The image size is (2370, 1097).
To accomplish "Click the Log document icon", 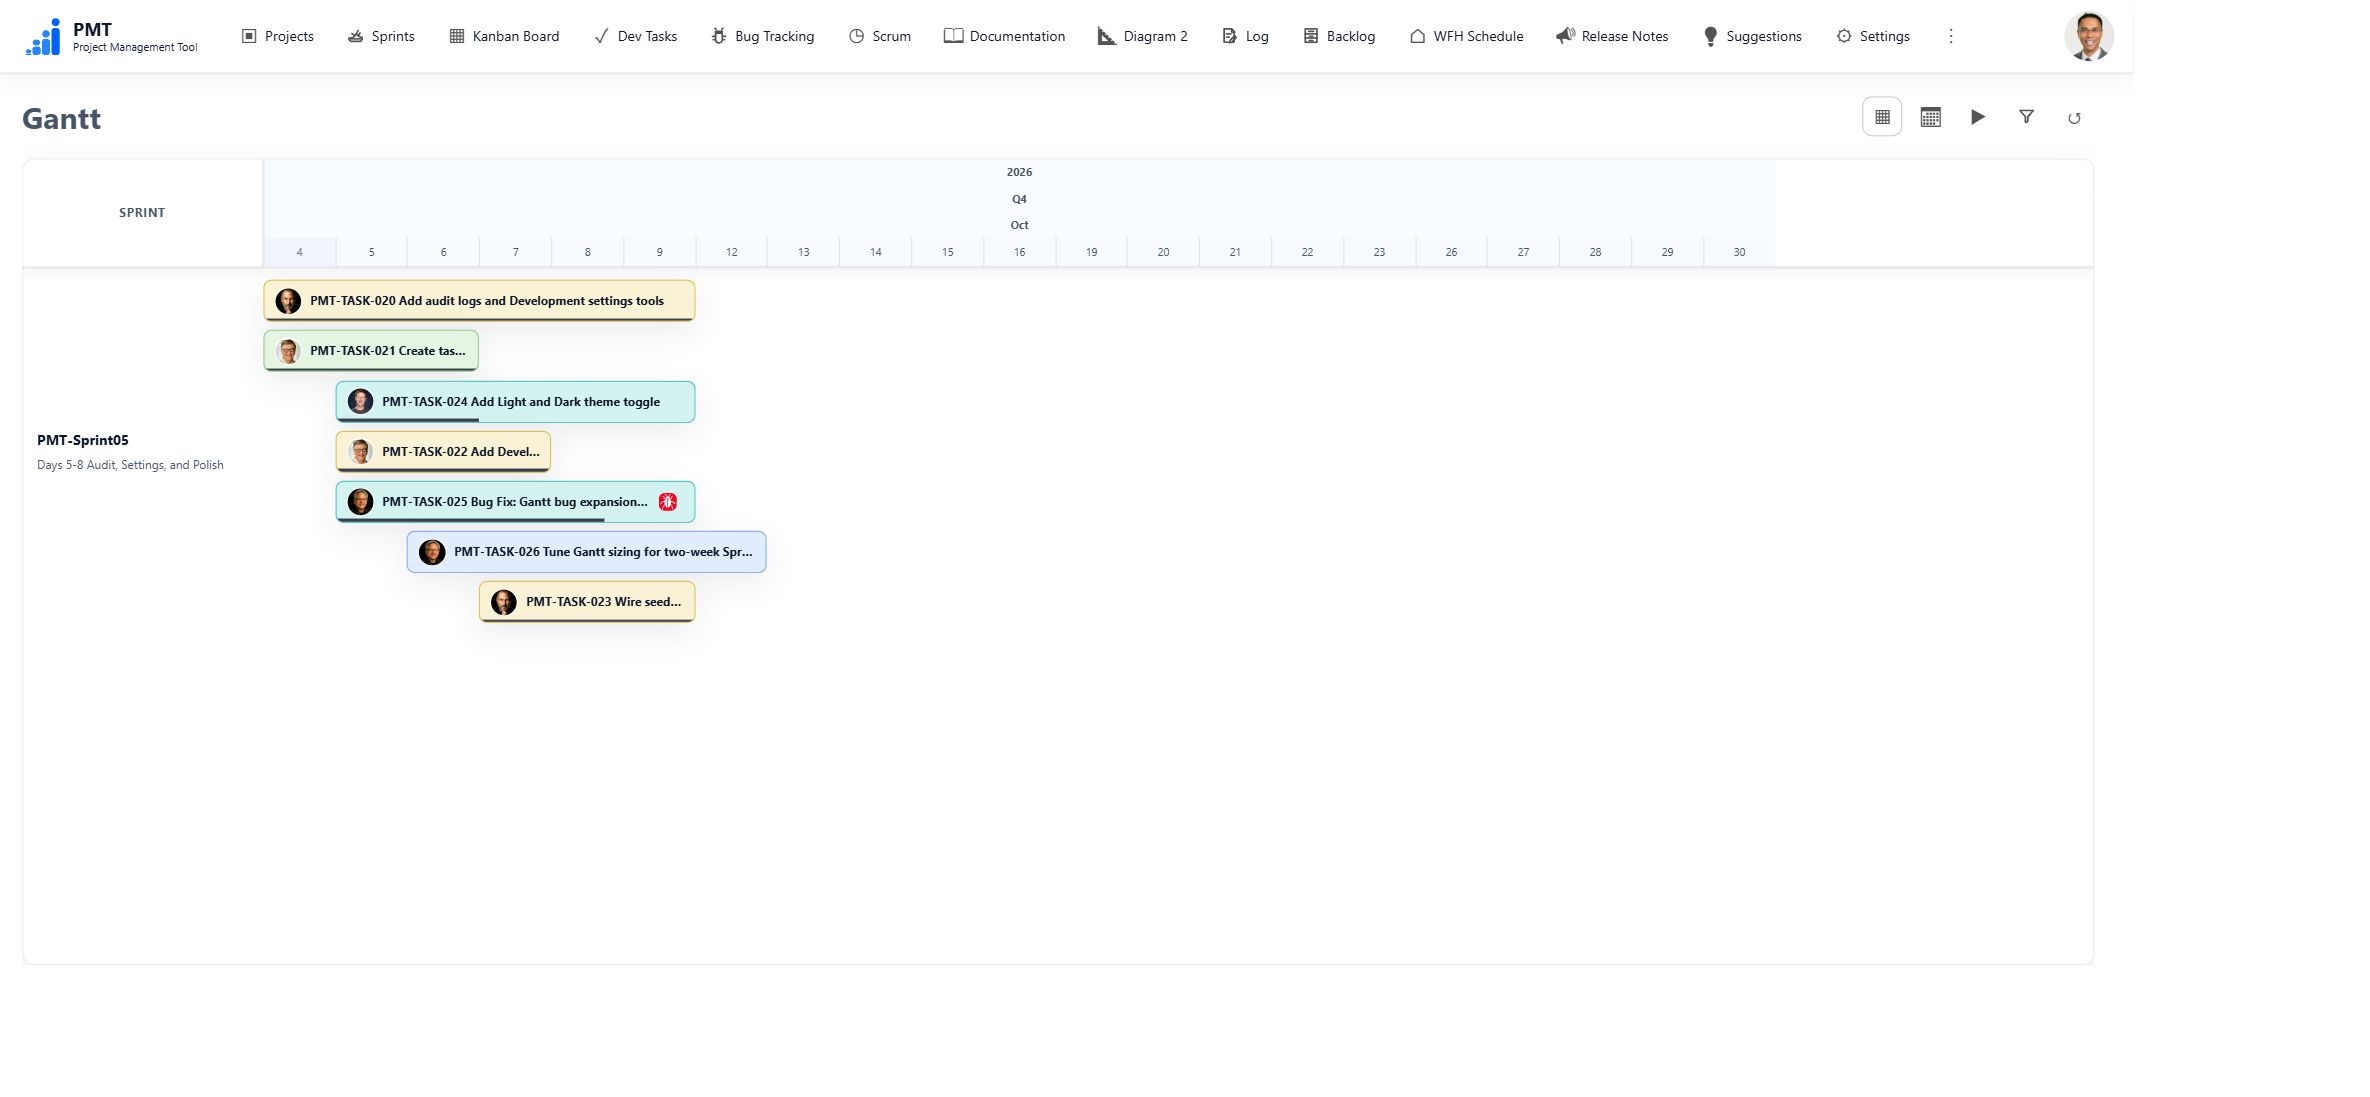I will tap(1229, 36).
